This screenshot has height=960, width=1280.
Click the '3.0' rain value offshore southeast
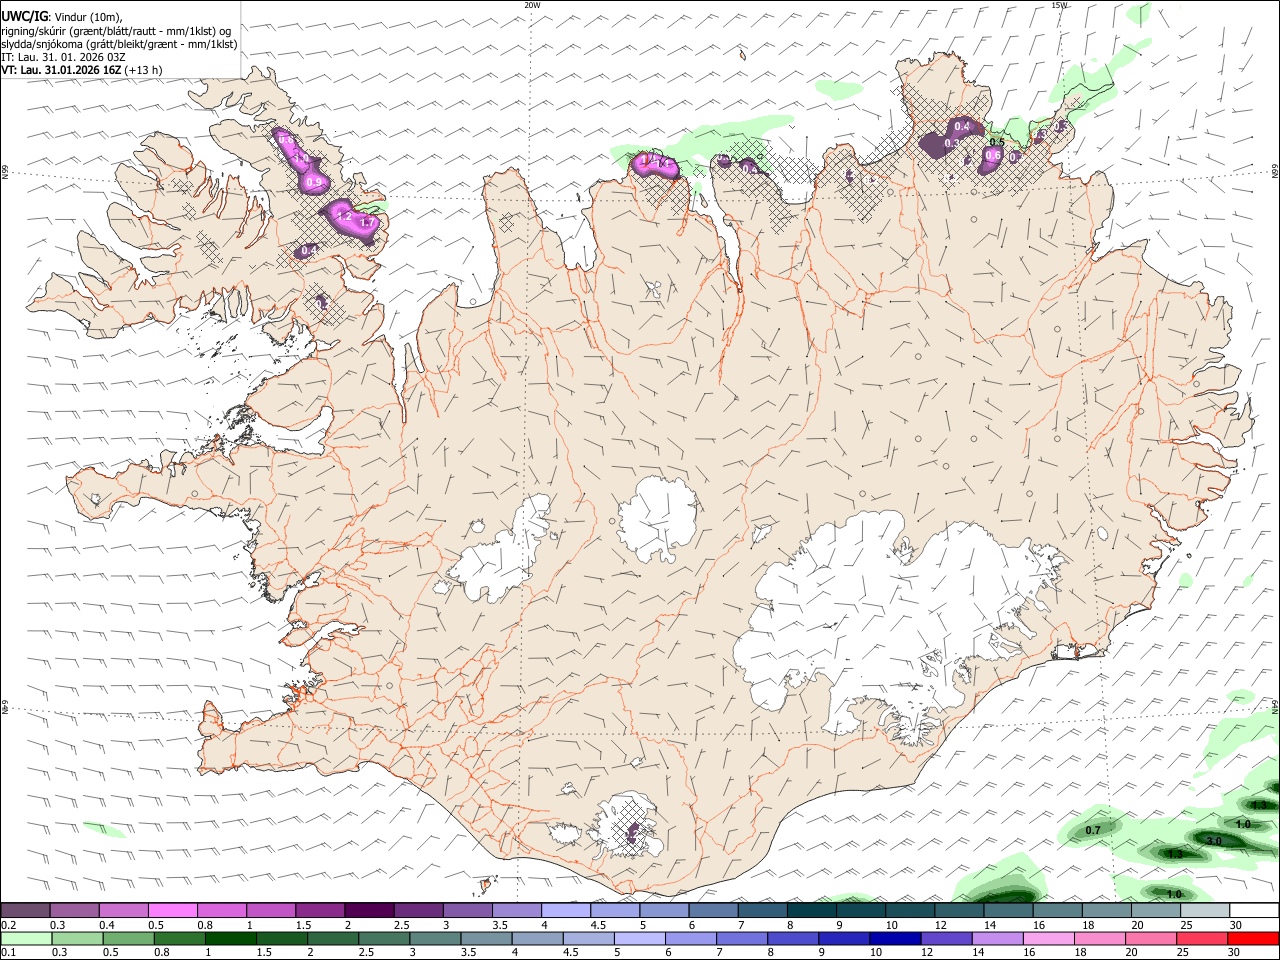1214,841
